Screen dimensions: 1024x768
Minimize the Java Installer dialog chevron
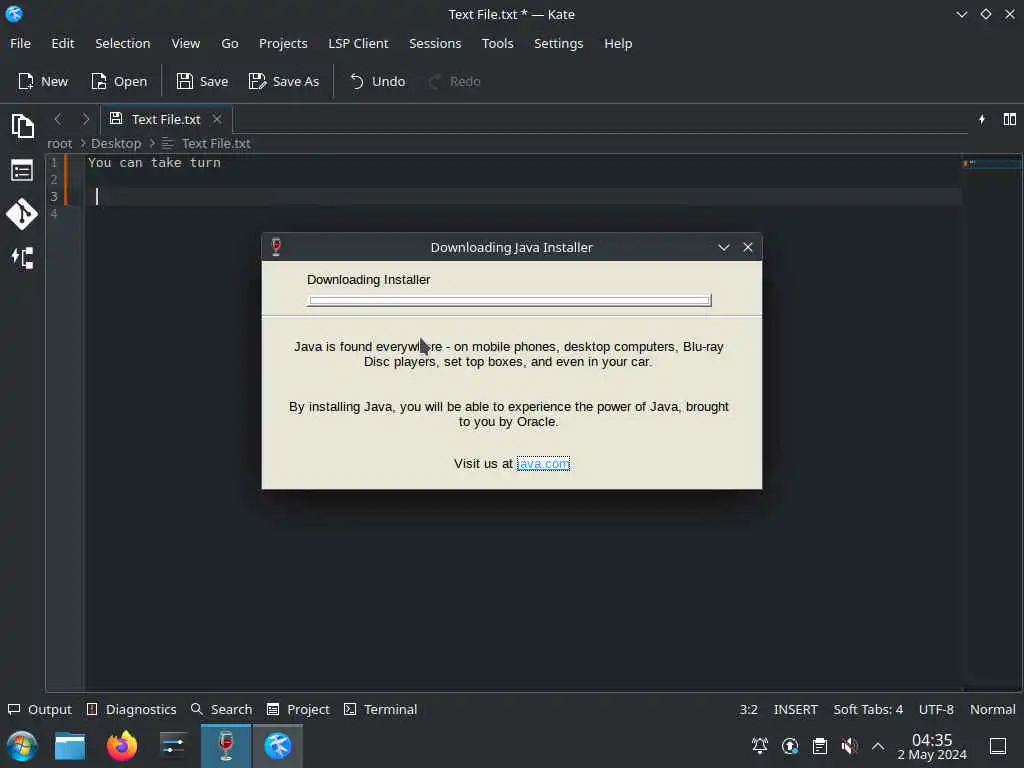tap(724, 247)
